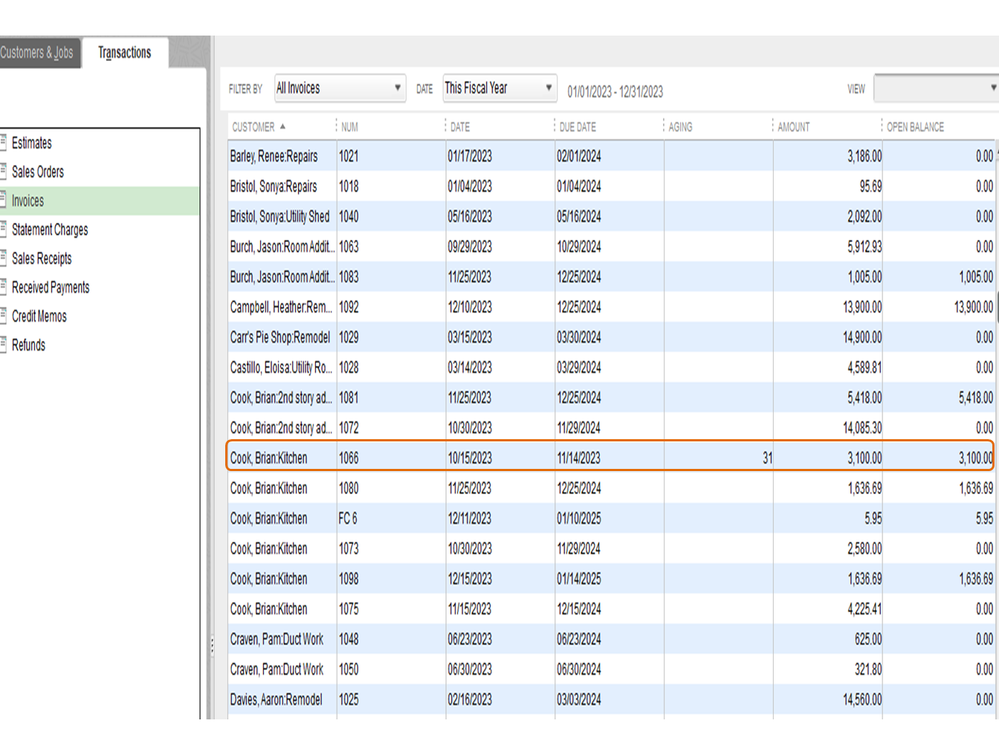Switch to the Customers & Jobs tab
Viewport: 999px width, 749px height.
pyautogui.click(x=37, y=53)
